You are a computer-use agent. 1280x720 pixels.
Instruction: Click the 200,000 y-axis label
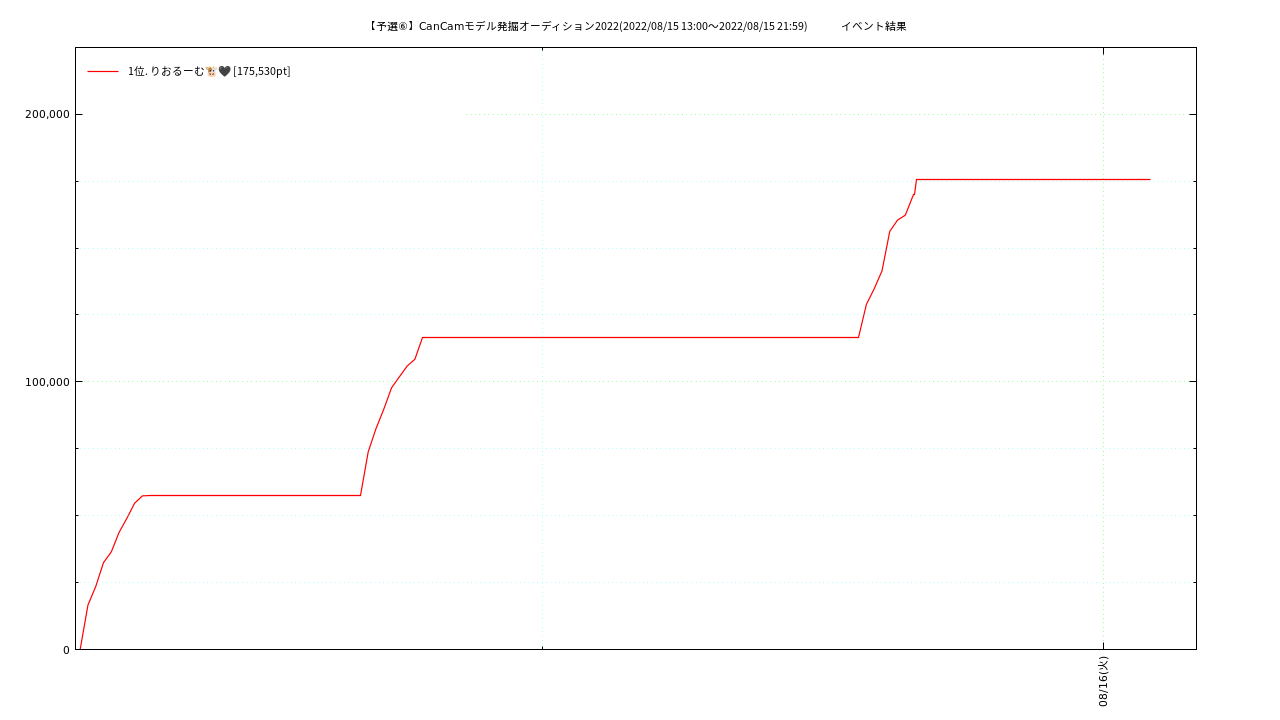click(x=47, y=114)
